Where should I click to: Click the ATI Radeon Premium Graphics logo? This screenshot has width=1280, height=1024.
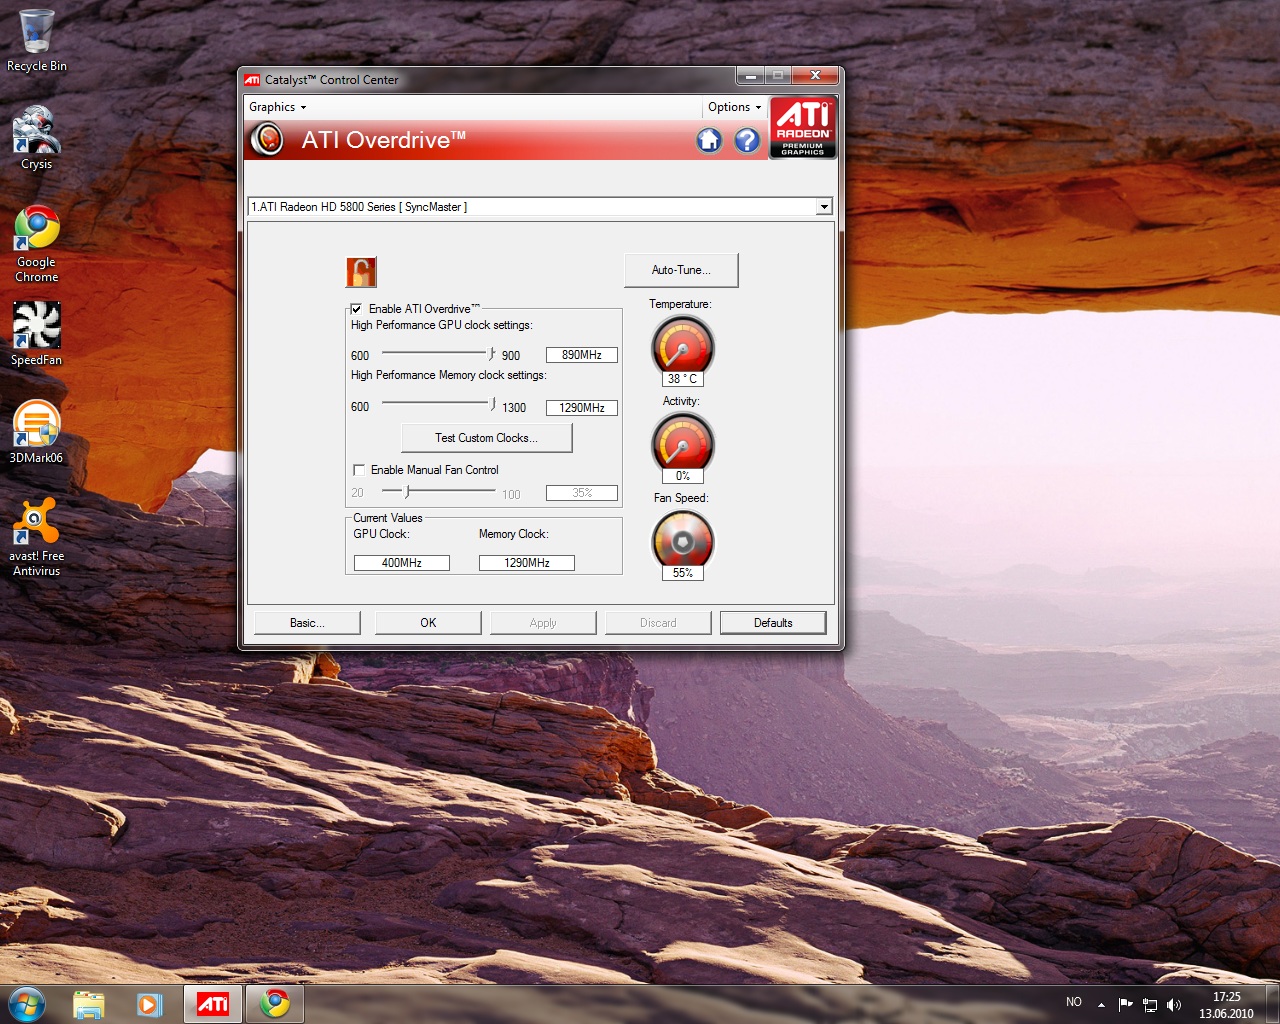click(x=803, y=127)
